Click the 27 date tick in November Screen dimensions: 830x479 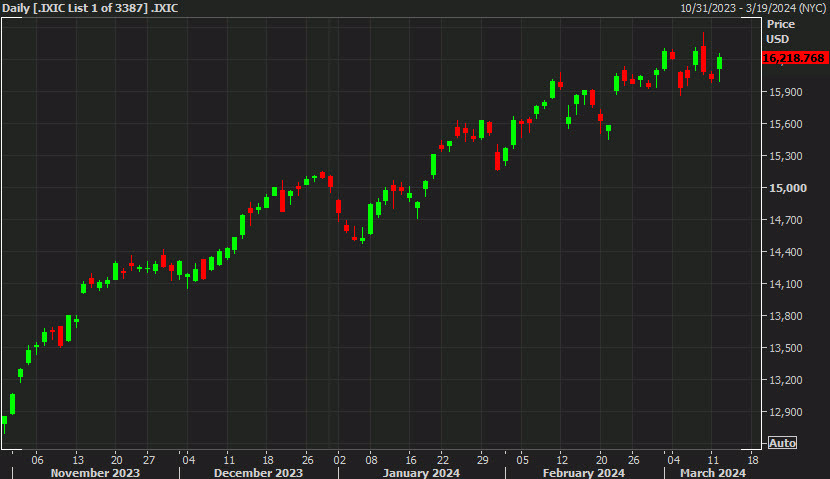[x=149, y=459]
